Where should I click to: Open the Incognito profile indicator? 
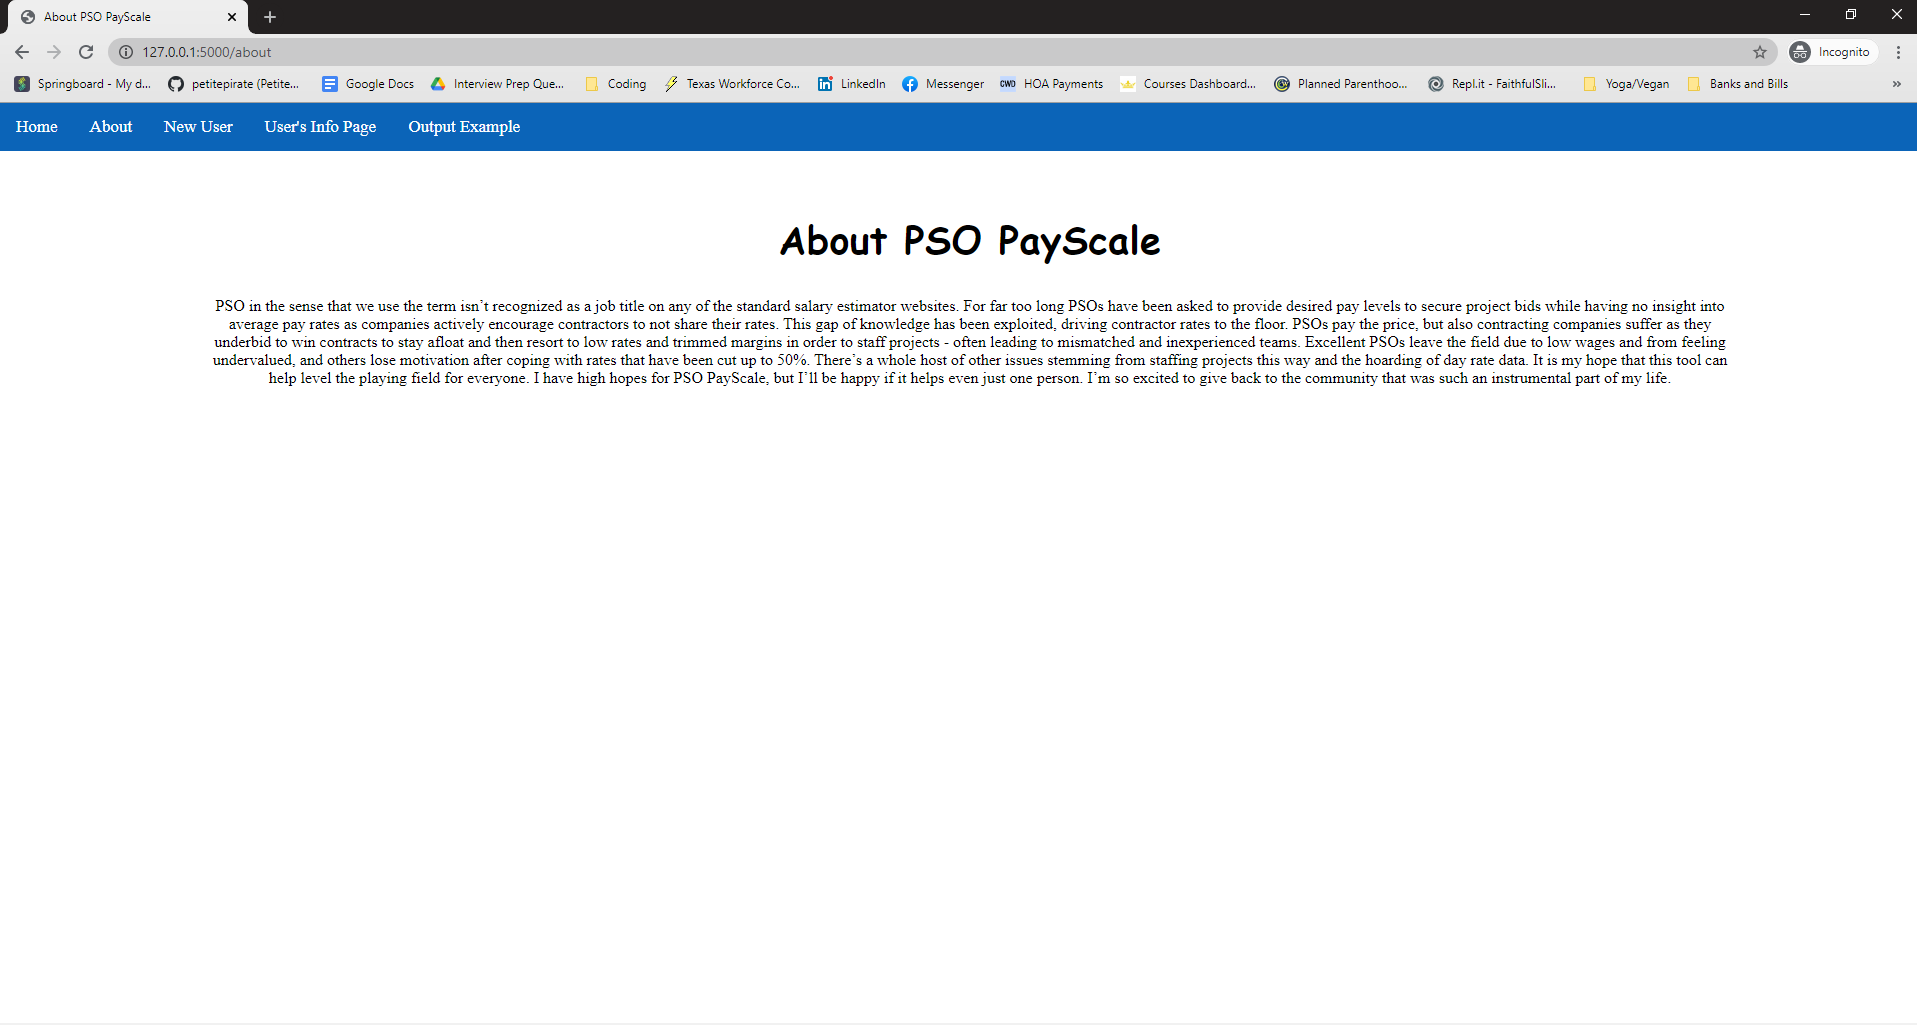[1831, 52]
